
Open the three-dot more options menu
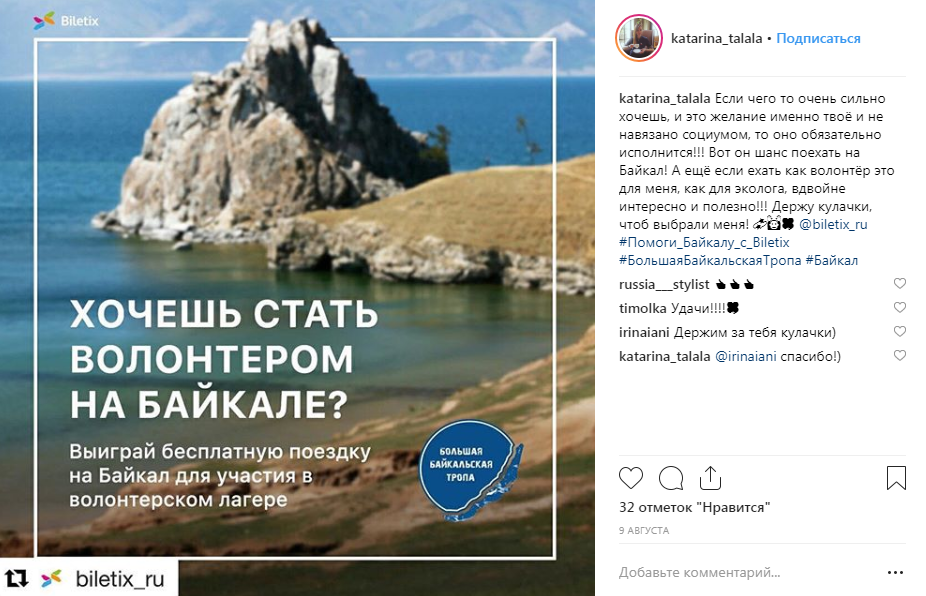[895, 572]
